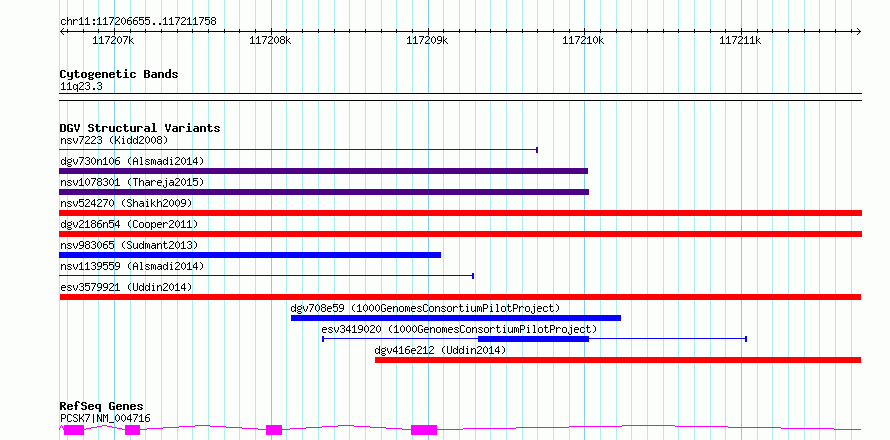Click the dgv2186n54 red variant bar

(460, 234)
